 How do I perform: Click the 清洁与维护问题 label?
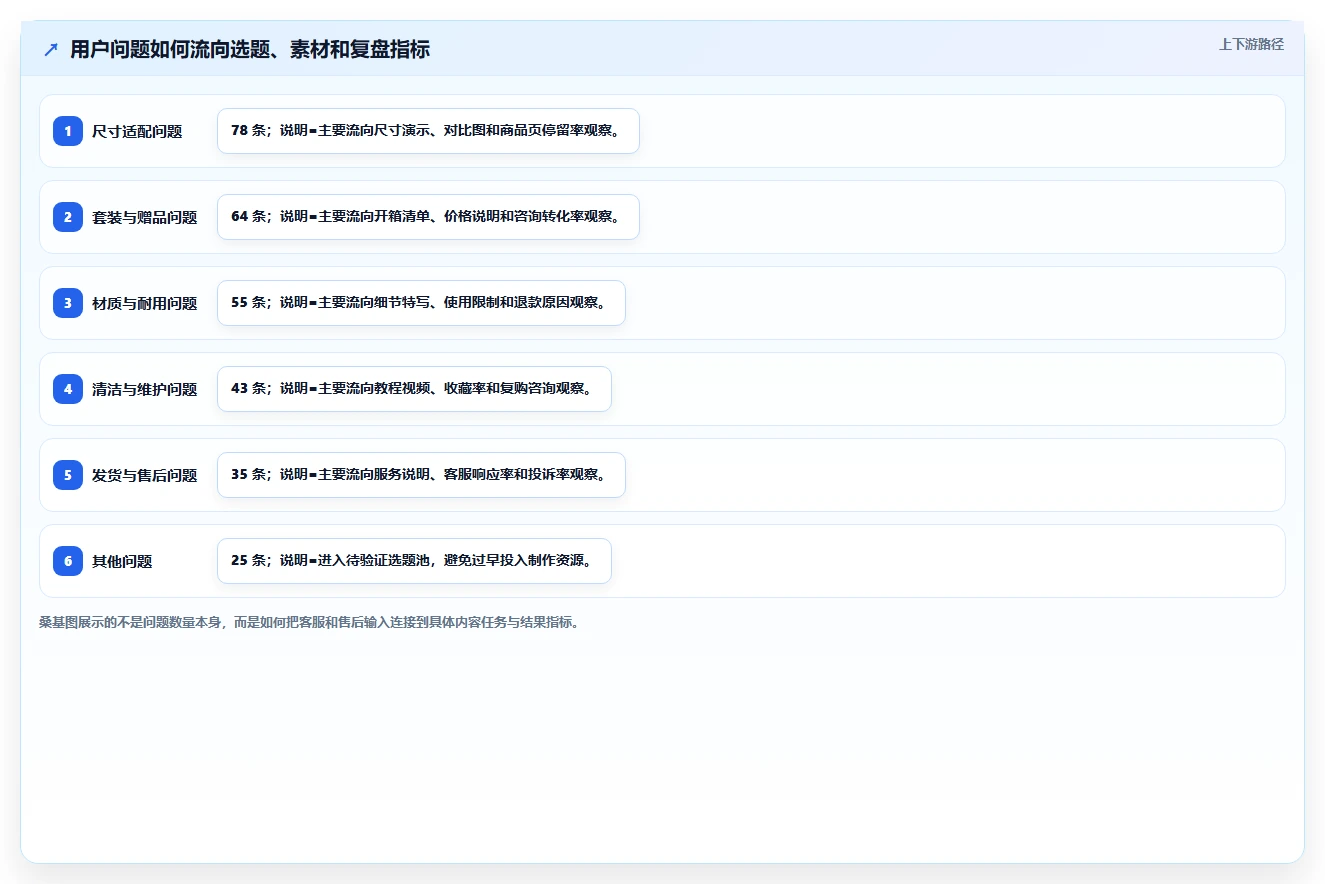pyautogui.click(x=145, y=389)
